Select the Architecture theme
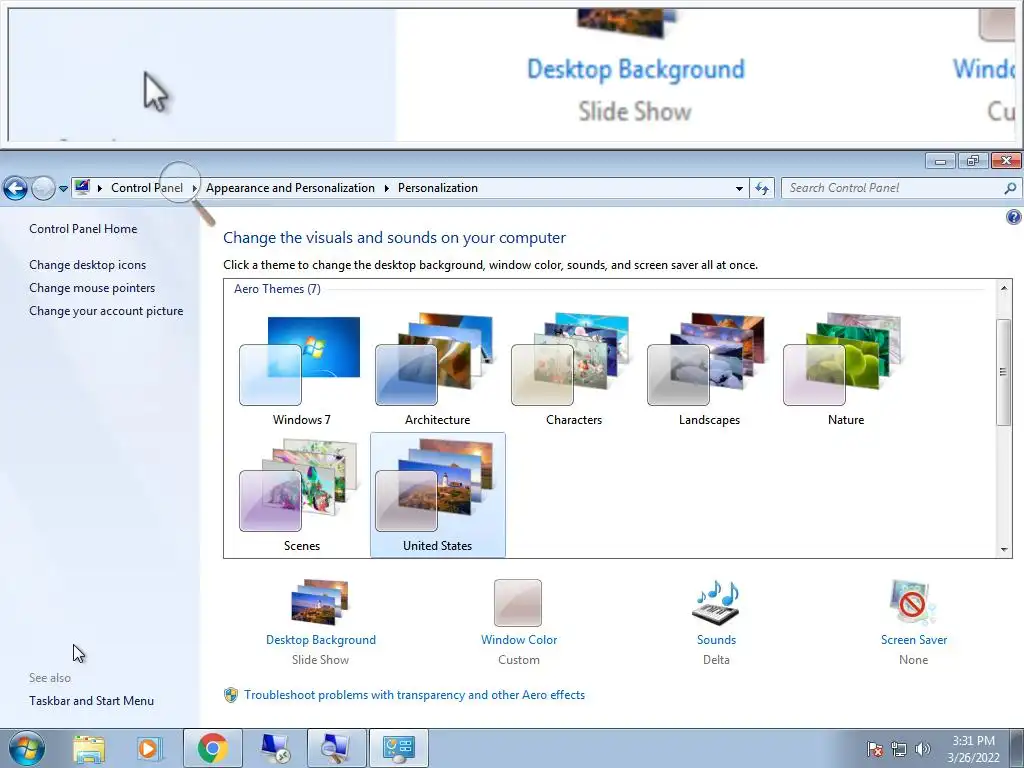Screen dimensions: 1024x768 tap(437, 370)
